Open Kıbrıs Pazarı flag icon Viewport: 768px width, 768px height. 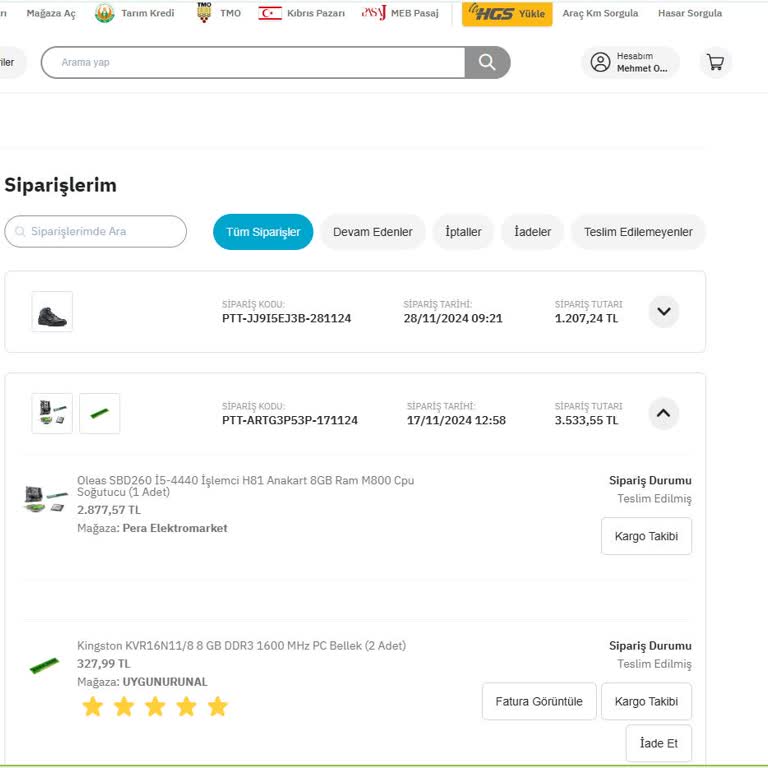pos(270,13)
